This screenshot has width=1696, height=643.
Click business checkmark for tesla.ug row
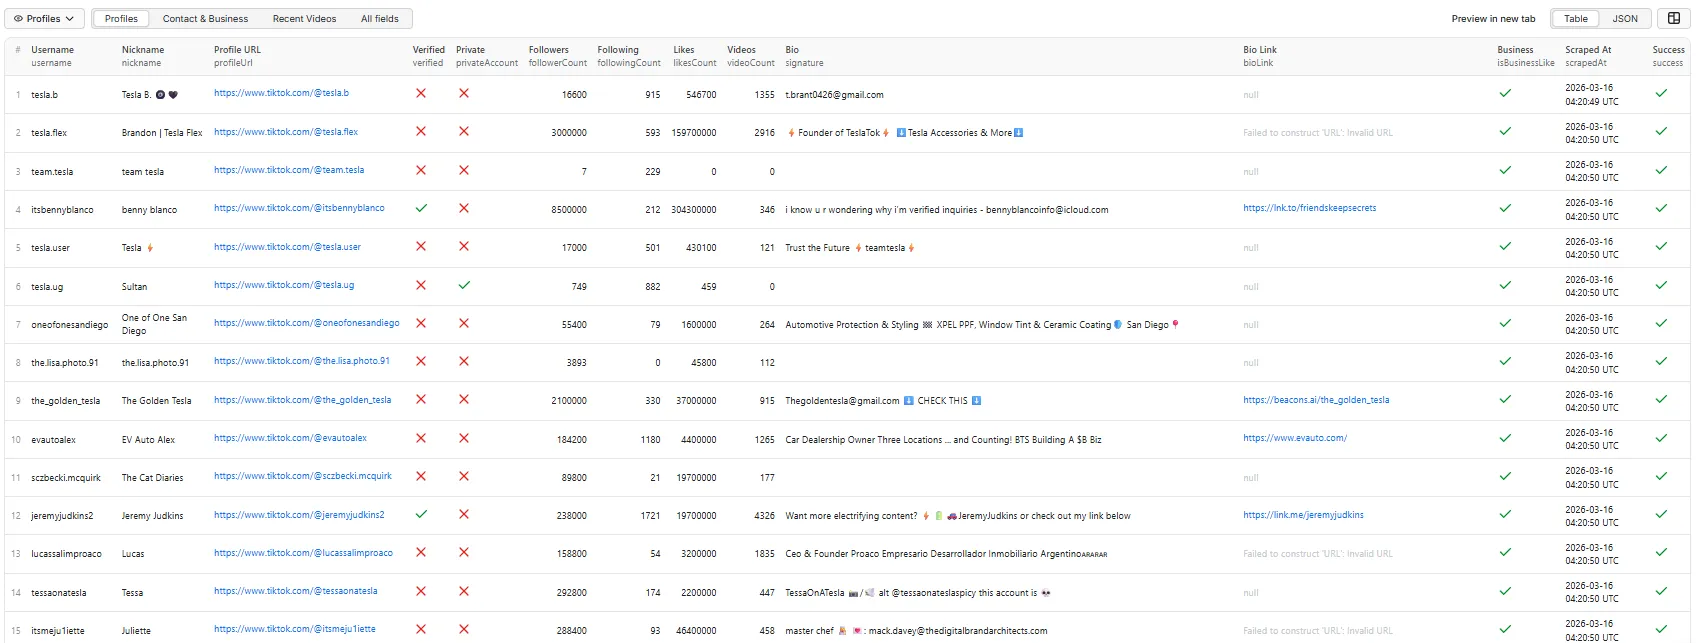coord(1505,285)
